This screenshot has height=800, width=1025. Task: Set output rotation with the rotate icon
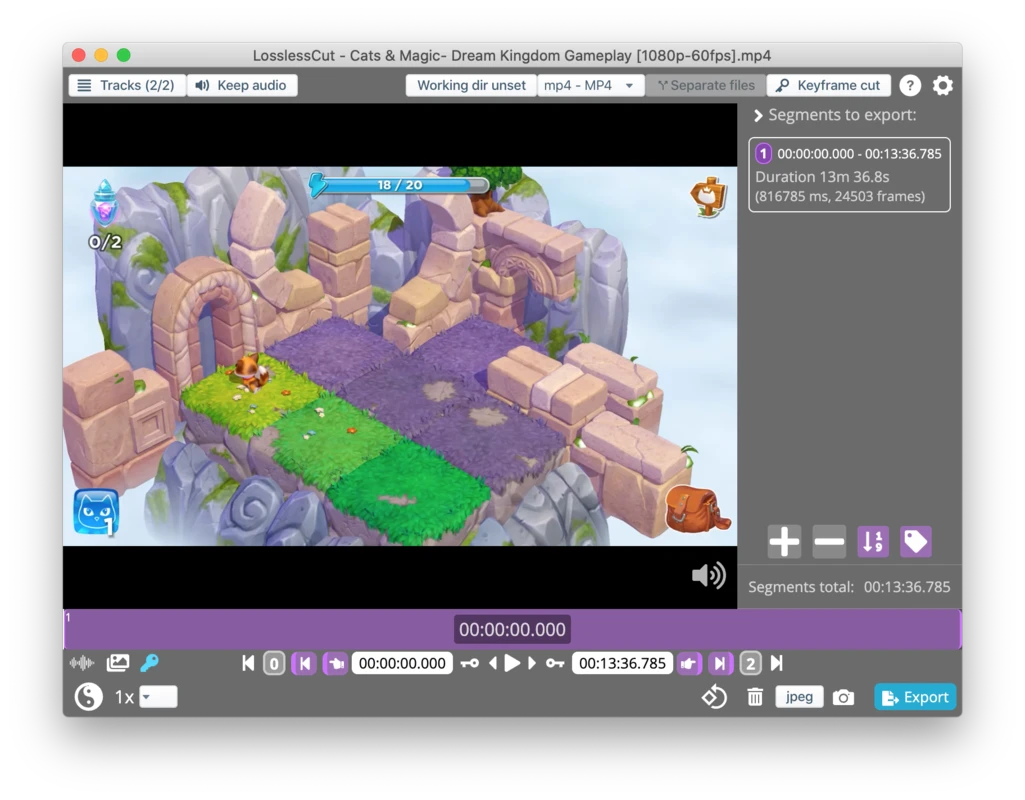click(x=714, y=697)
